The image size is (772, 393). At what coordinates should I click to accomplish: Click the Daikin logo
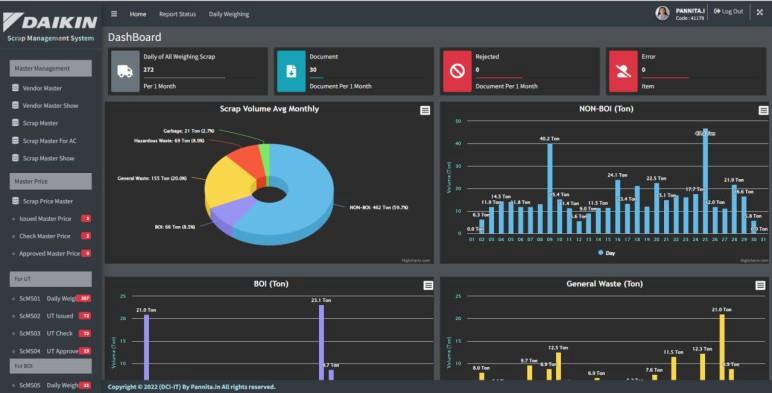pos(50,22)
